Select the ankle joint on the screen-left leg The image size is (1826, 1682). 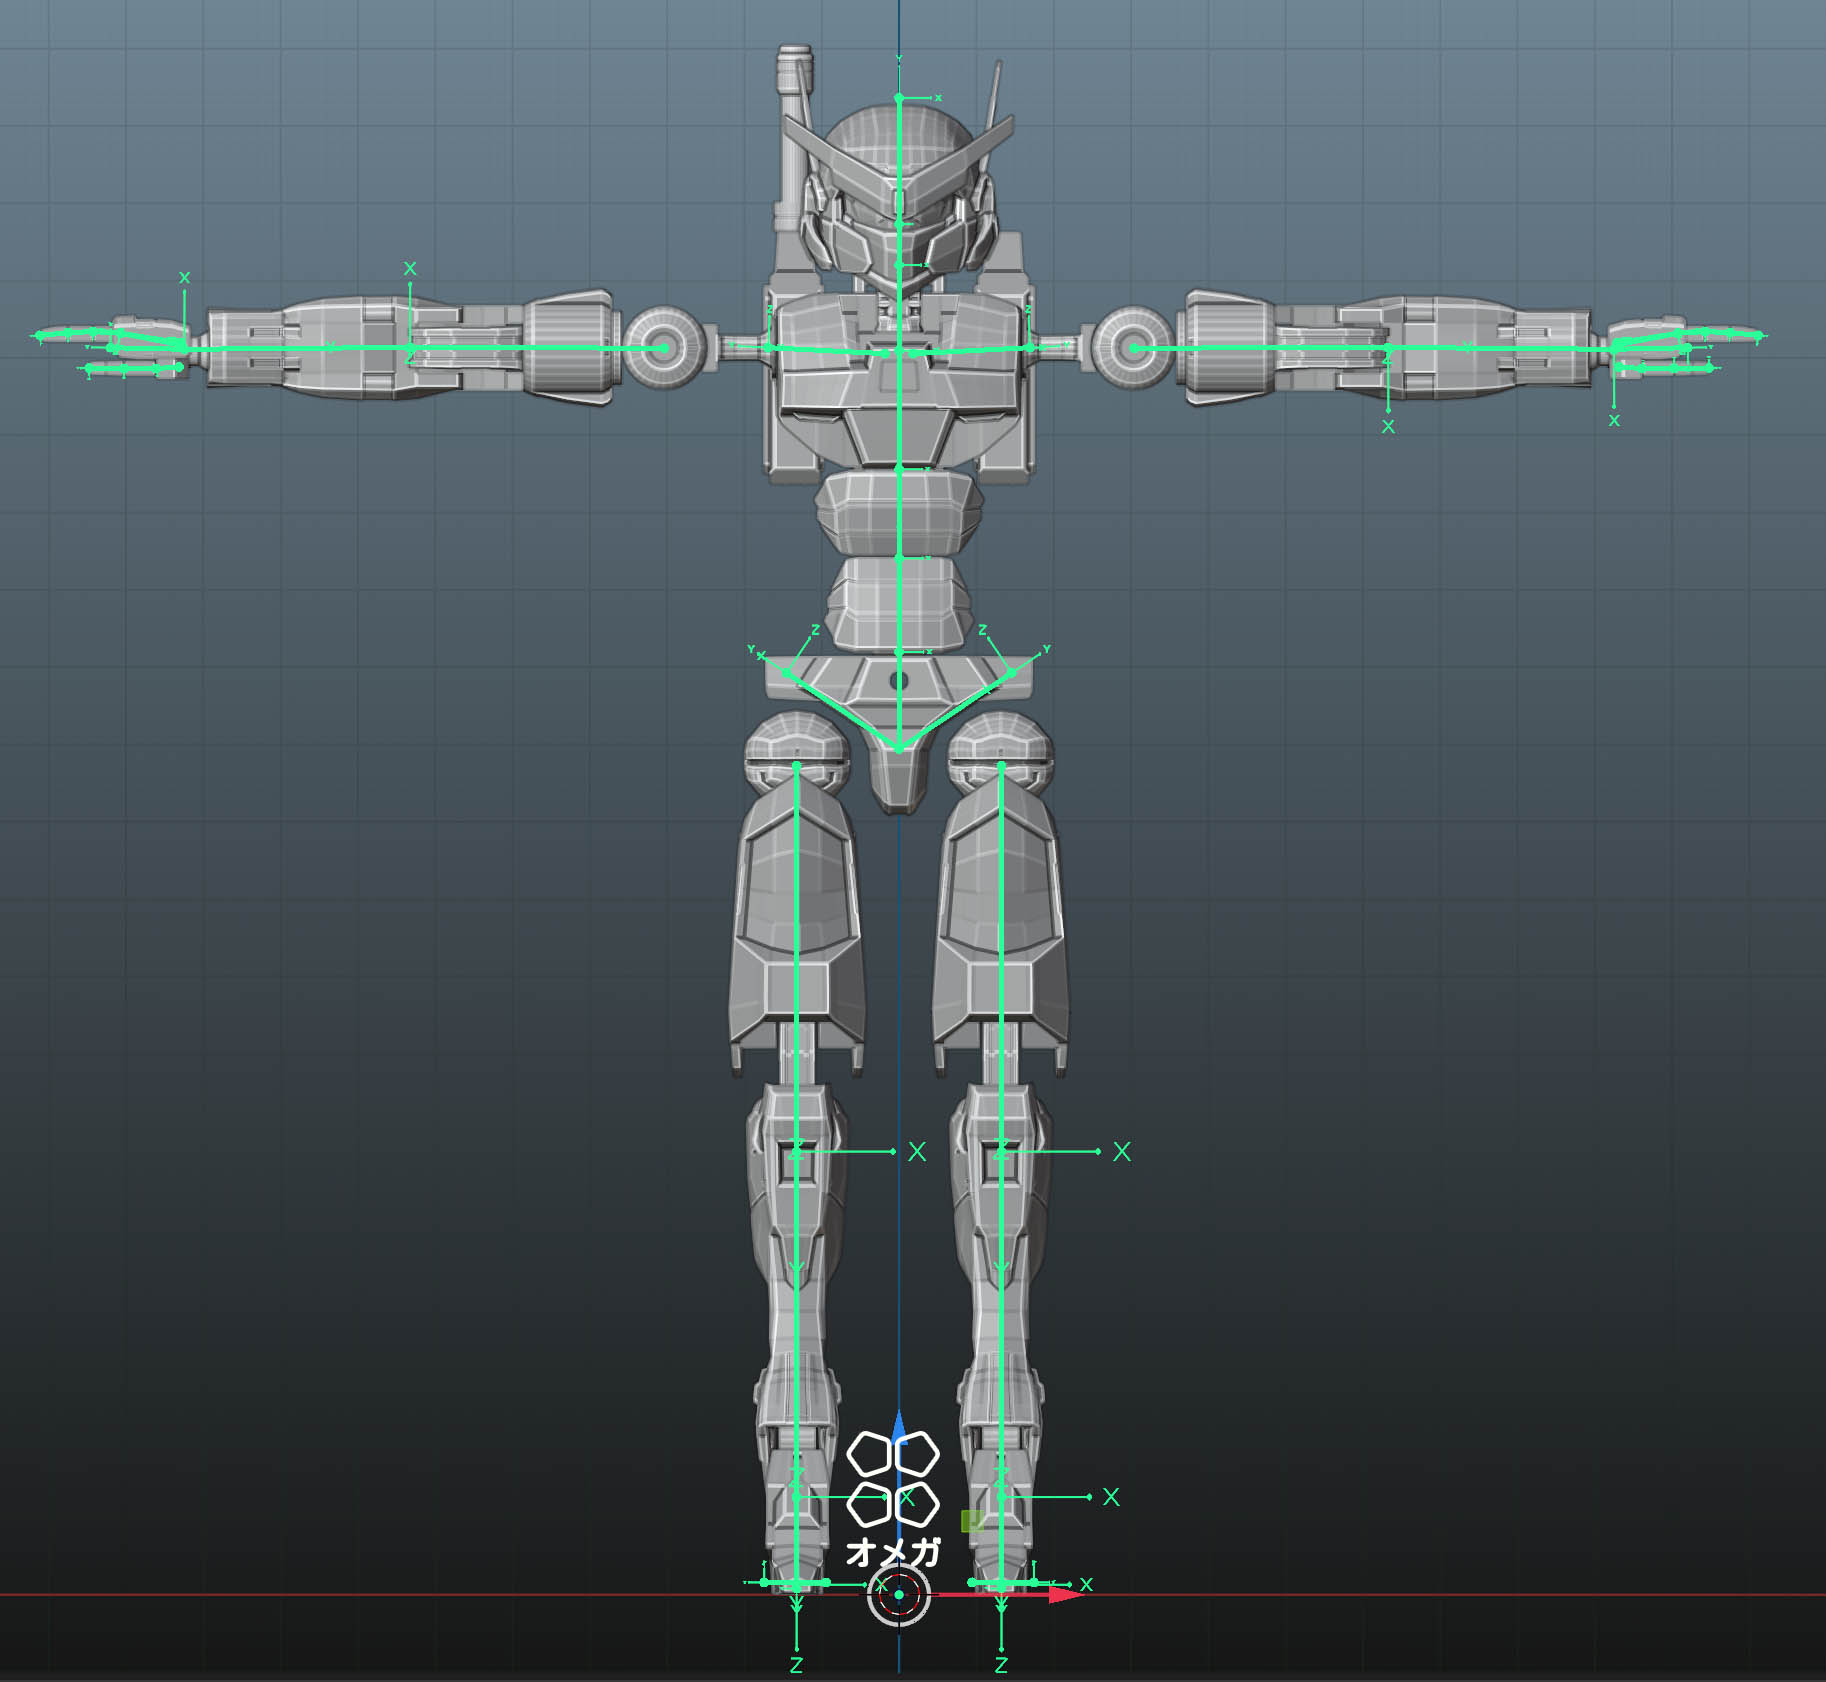[797, 1497]
